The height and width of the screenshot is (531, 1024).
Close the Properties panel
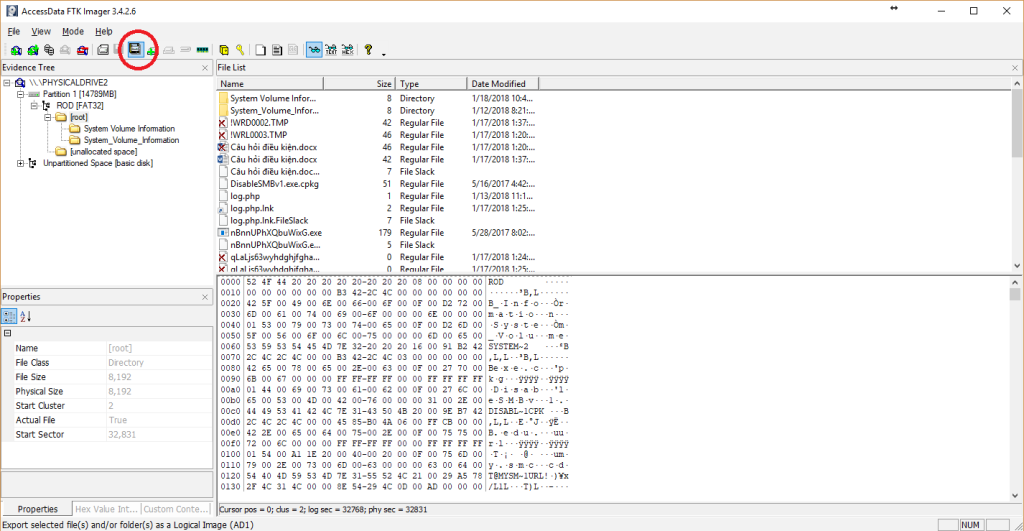205,297
